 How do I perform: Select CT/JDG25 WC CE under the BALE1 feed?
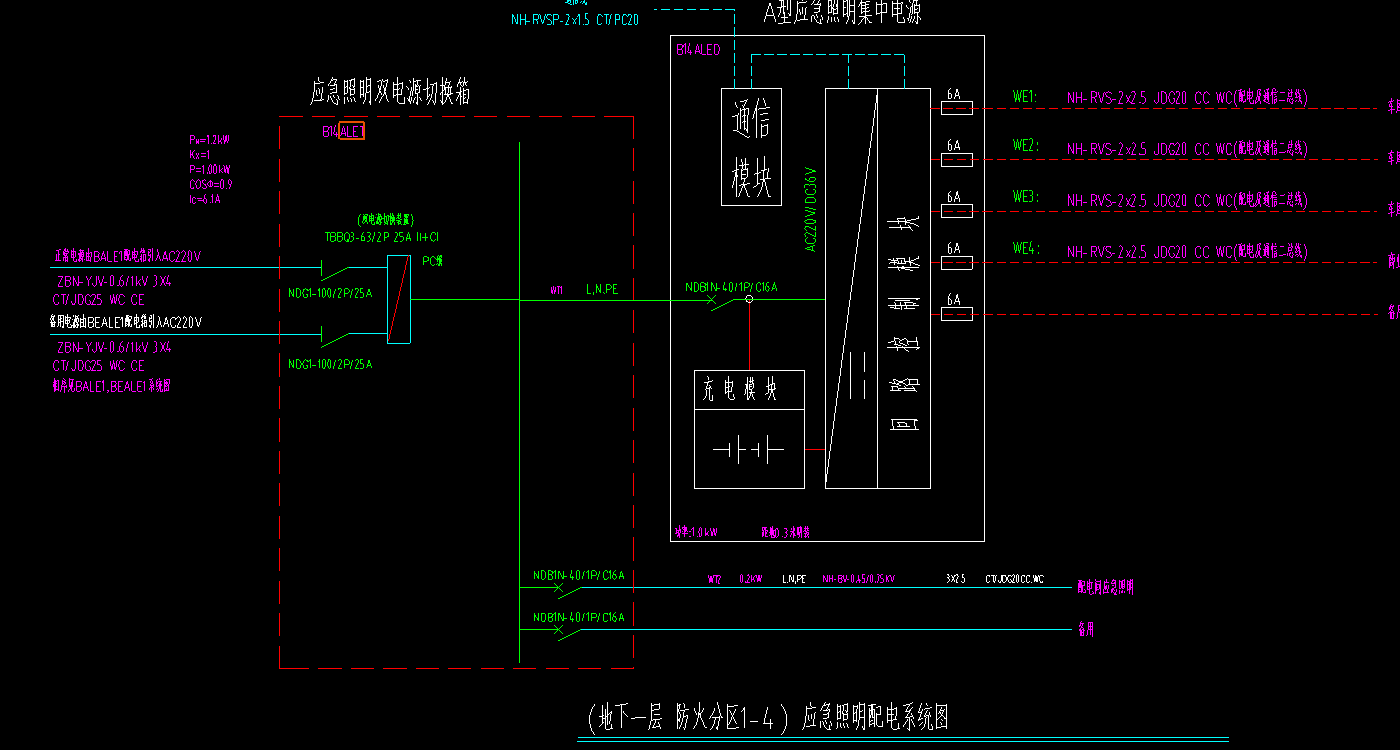(x=99, y=299)
